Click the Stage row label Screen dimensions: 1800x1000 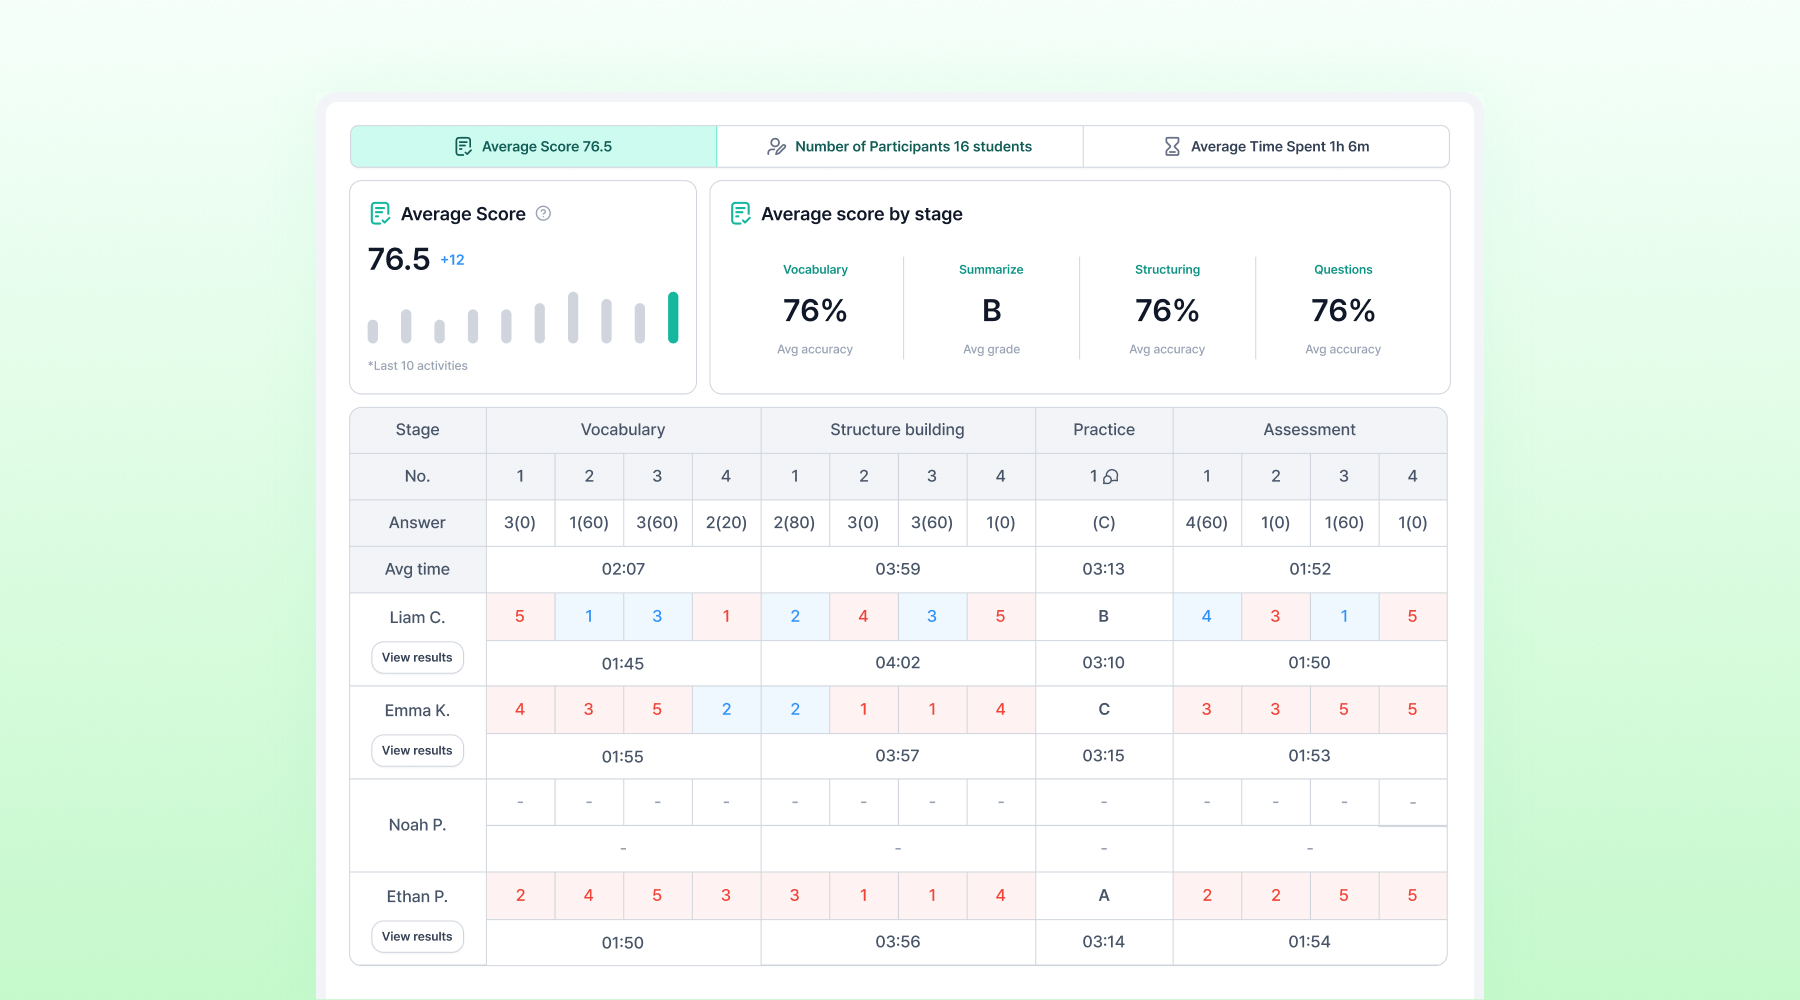click(418, 430)
